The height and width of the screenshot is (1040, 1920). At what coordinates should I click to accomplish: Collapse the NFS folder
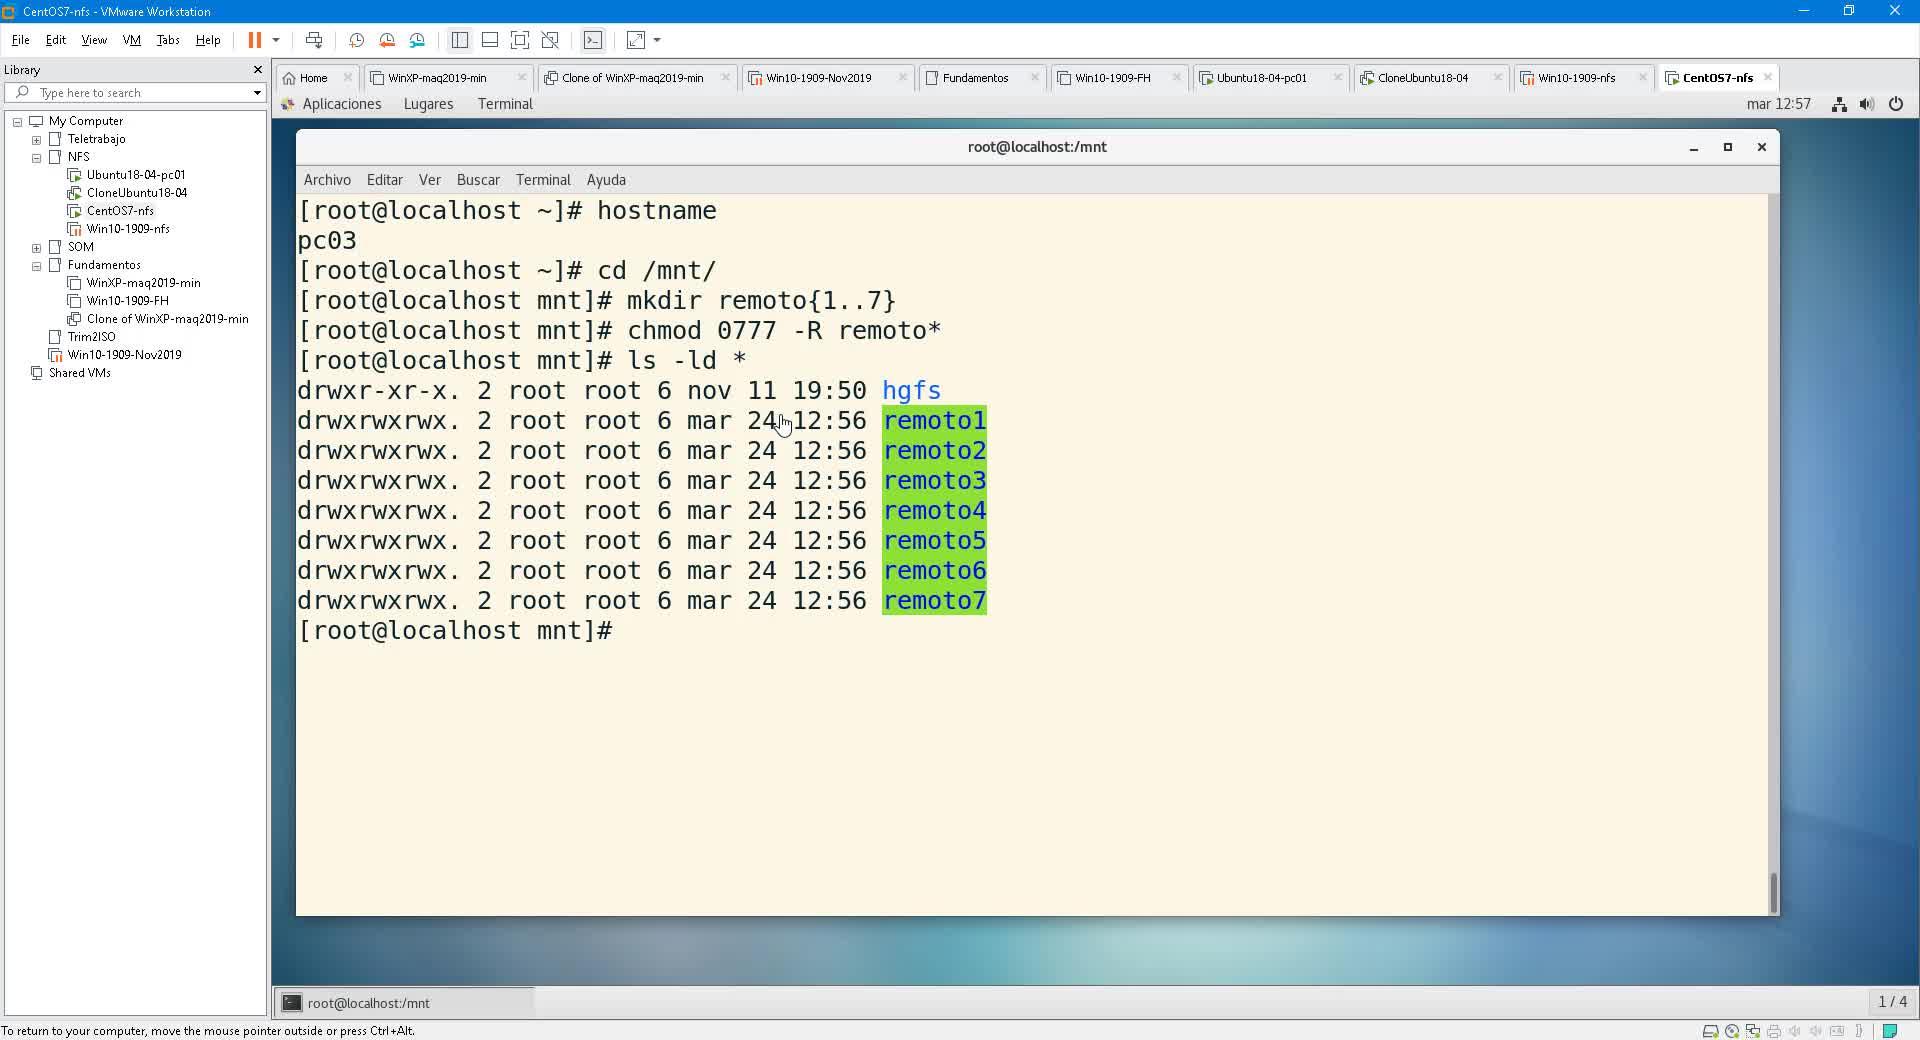[x=37, y=158]
